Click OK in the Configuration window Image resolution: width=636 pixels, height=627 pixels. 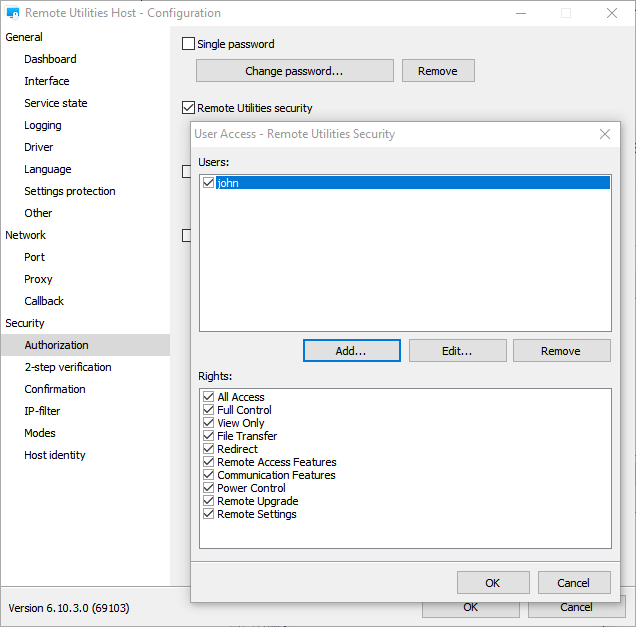point(471,610)
